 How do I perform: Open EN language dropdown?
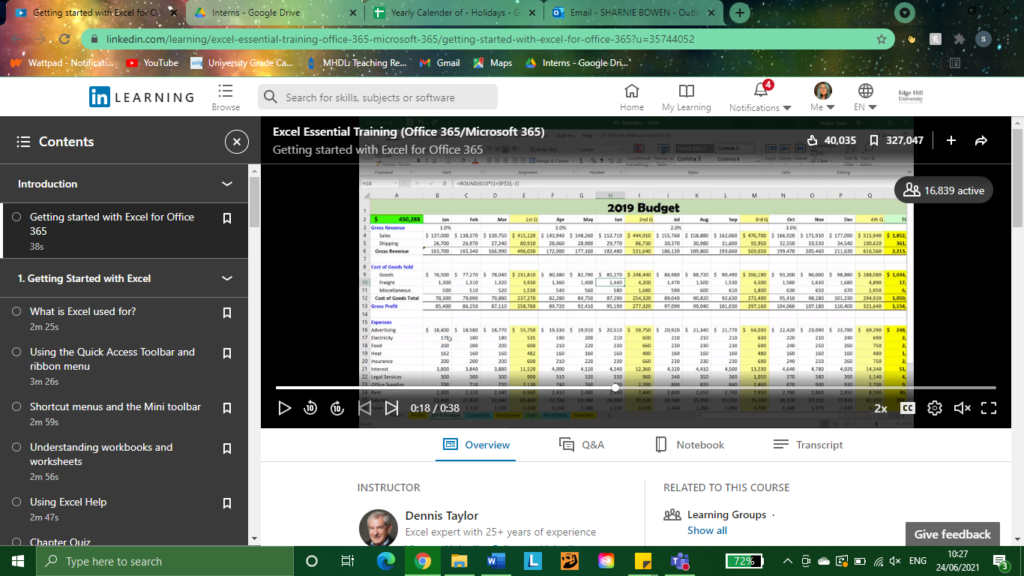click(x=865, y=97)
